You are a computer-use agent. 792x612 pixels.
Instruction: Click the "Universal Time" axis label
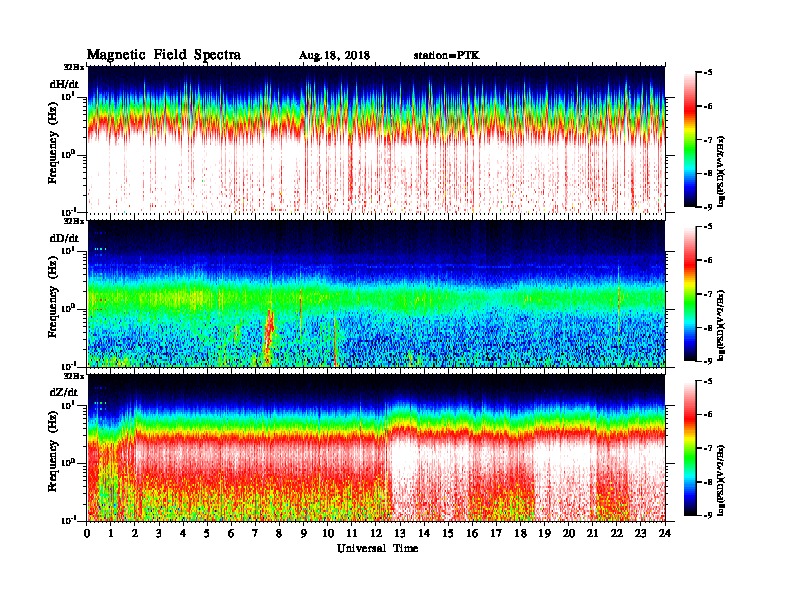point(377,548)
